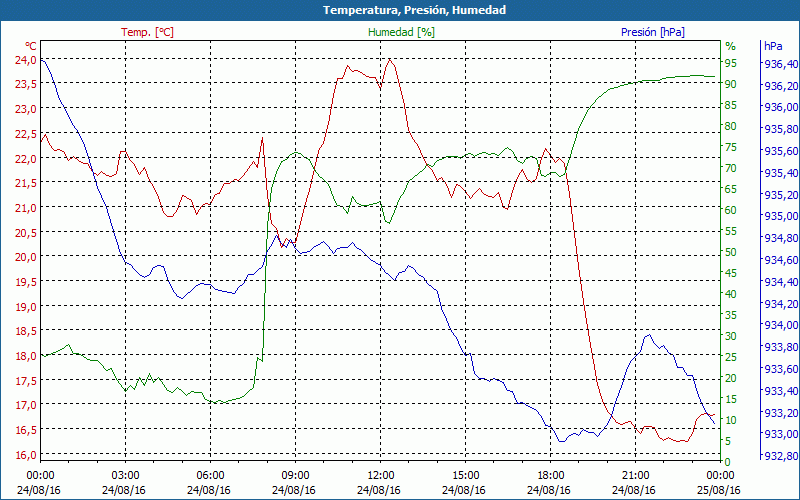Click the 18:00 time axis label
This screenshot has width=800, height=500.
[x=551, y=475]
